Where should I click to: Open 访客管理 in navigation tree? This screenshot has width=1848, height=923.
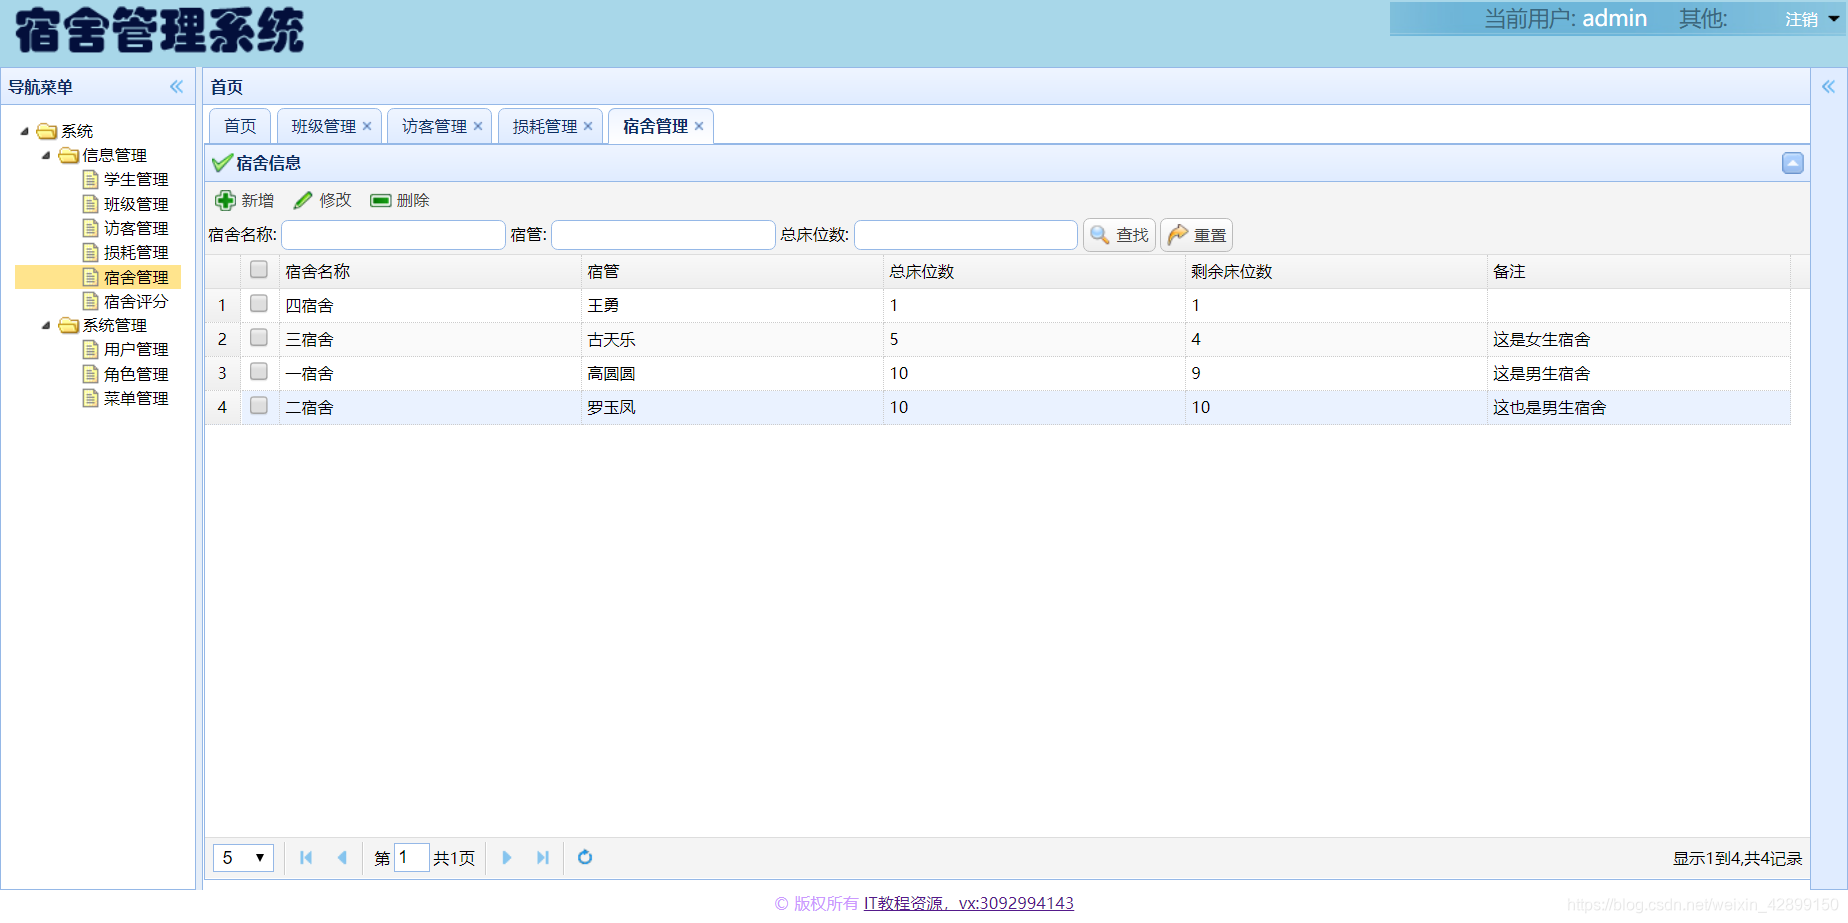pyautogui.click(x=136, y=228)
